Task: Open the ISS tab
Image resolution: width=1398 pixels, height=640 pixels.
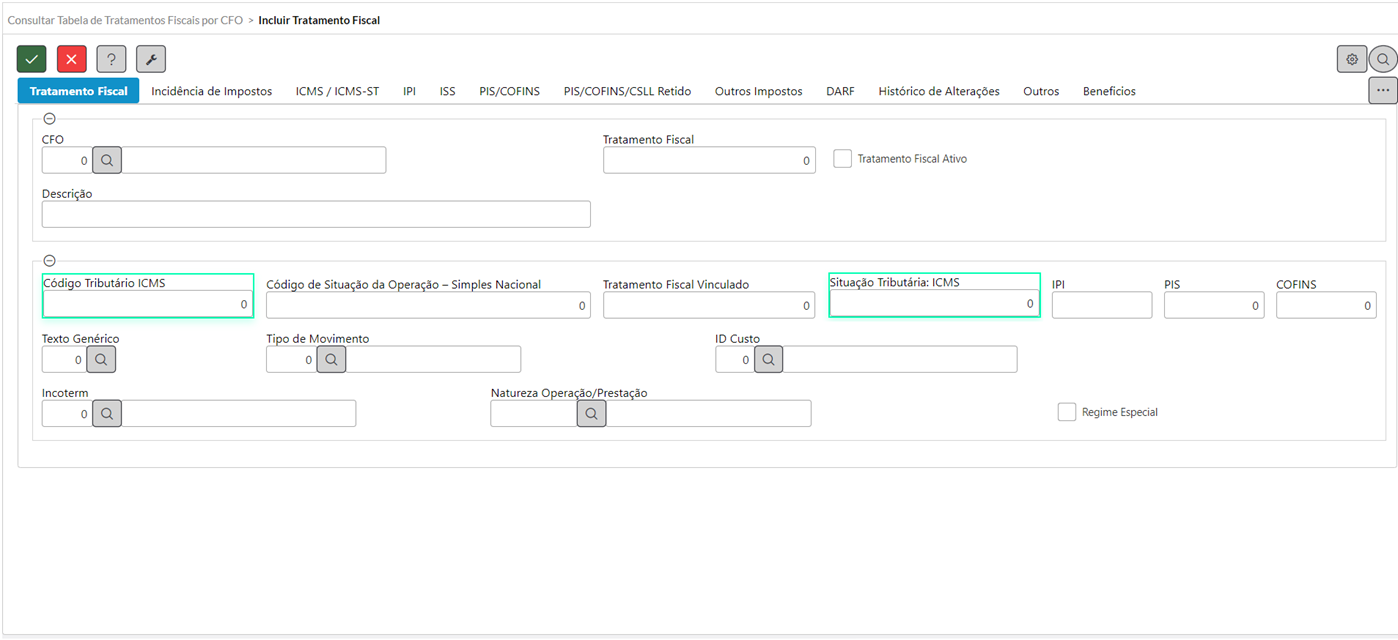Action: [447, 91]
